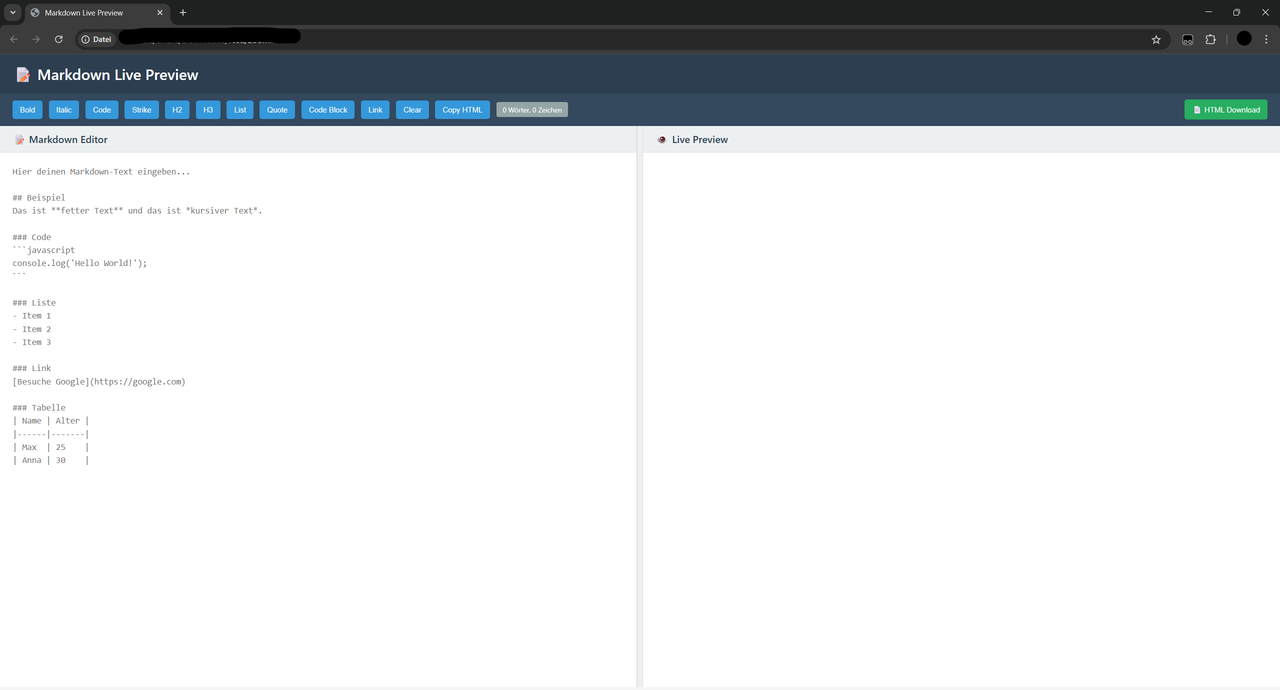This screenshot has height=690, width=1280.
Task: Click the '### Liste' line
Action: point(34,302)
